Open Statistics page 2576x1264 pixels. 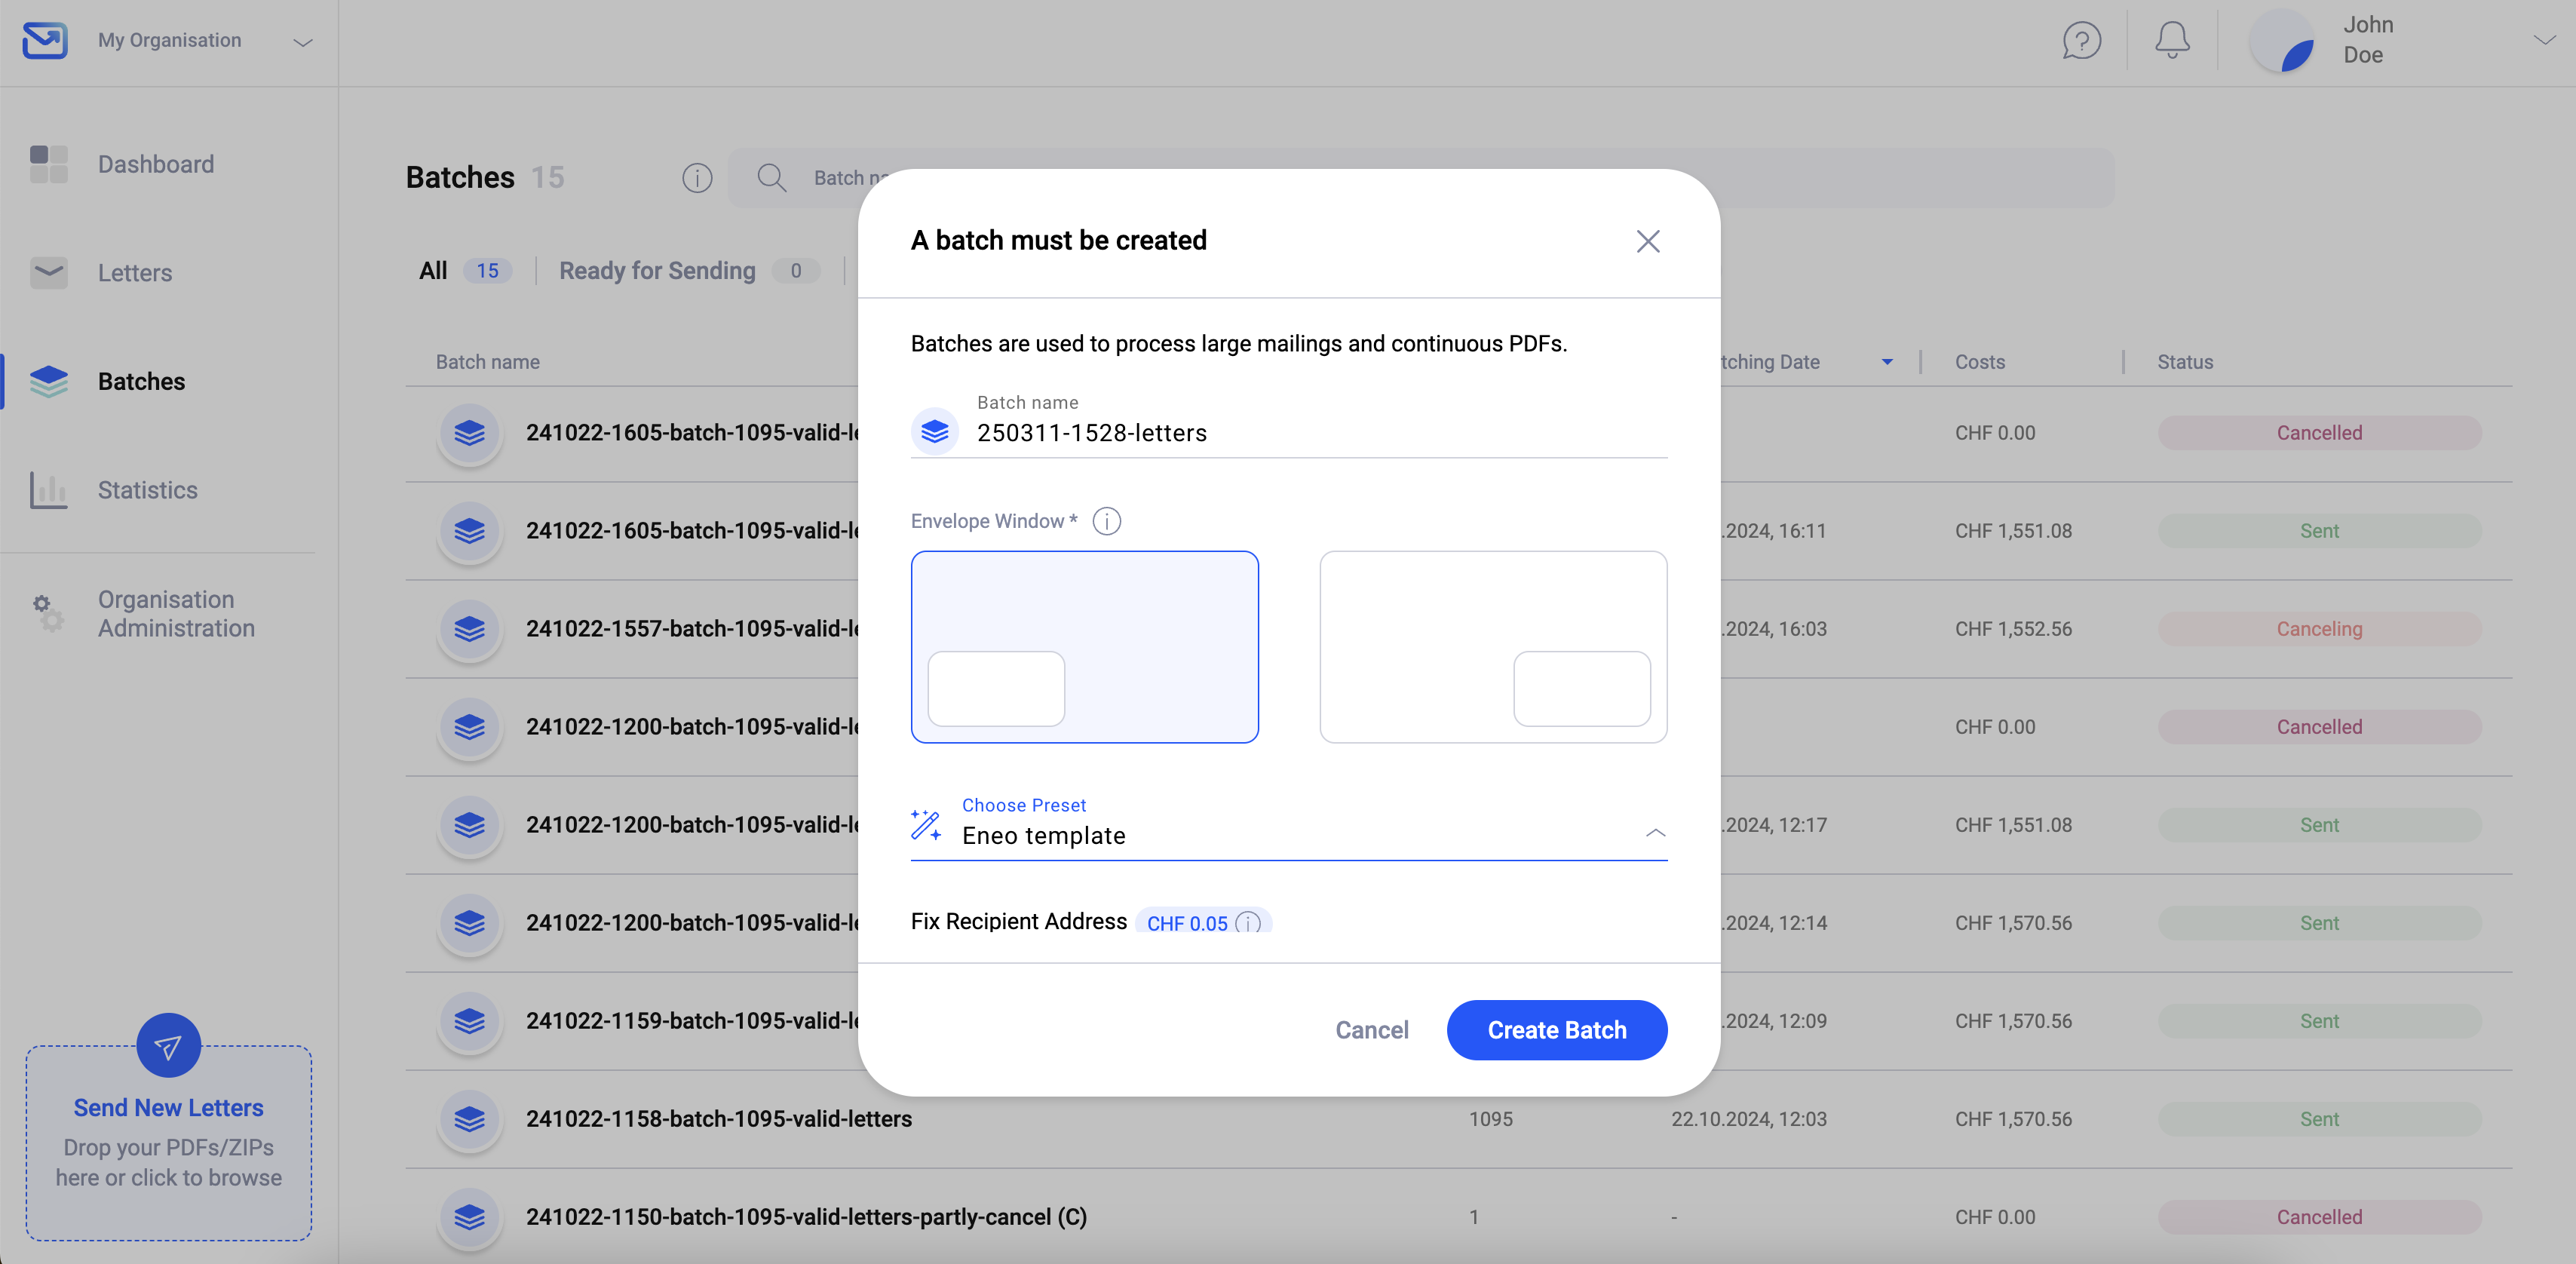point(148,490)
